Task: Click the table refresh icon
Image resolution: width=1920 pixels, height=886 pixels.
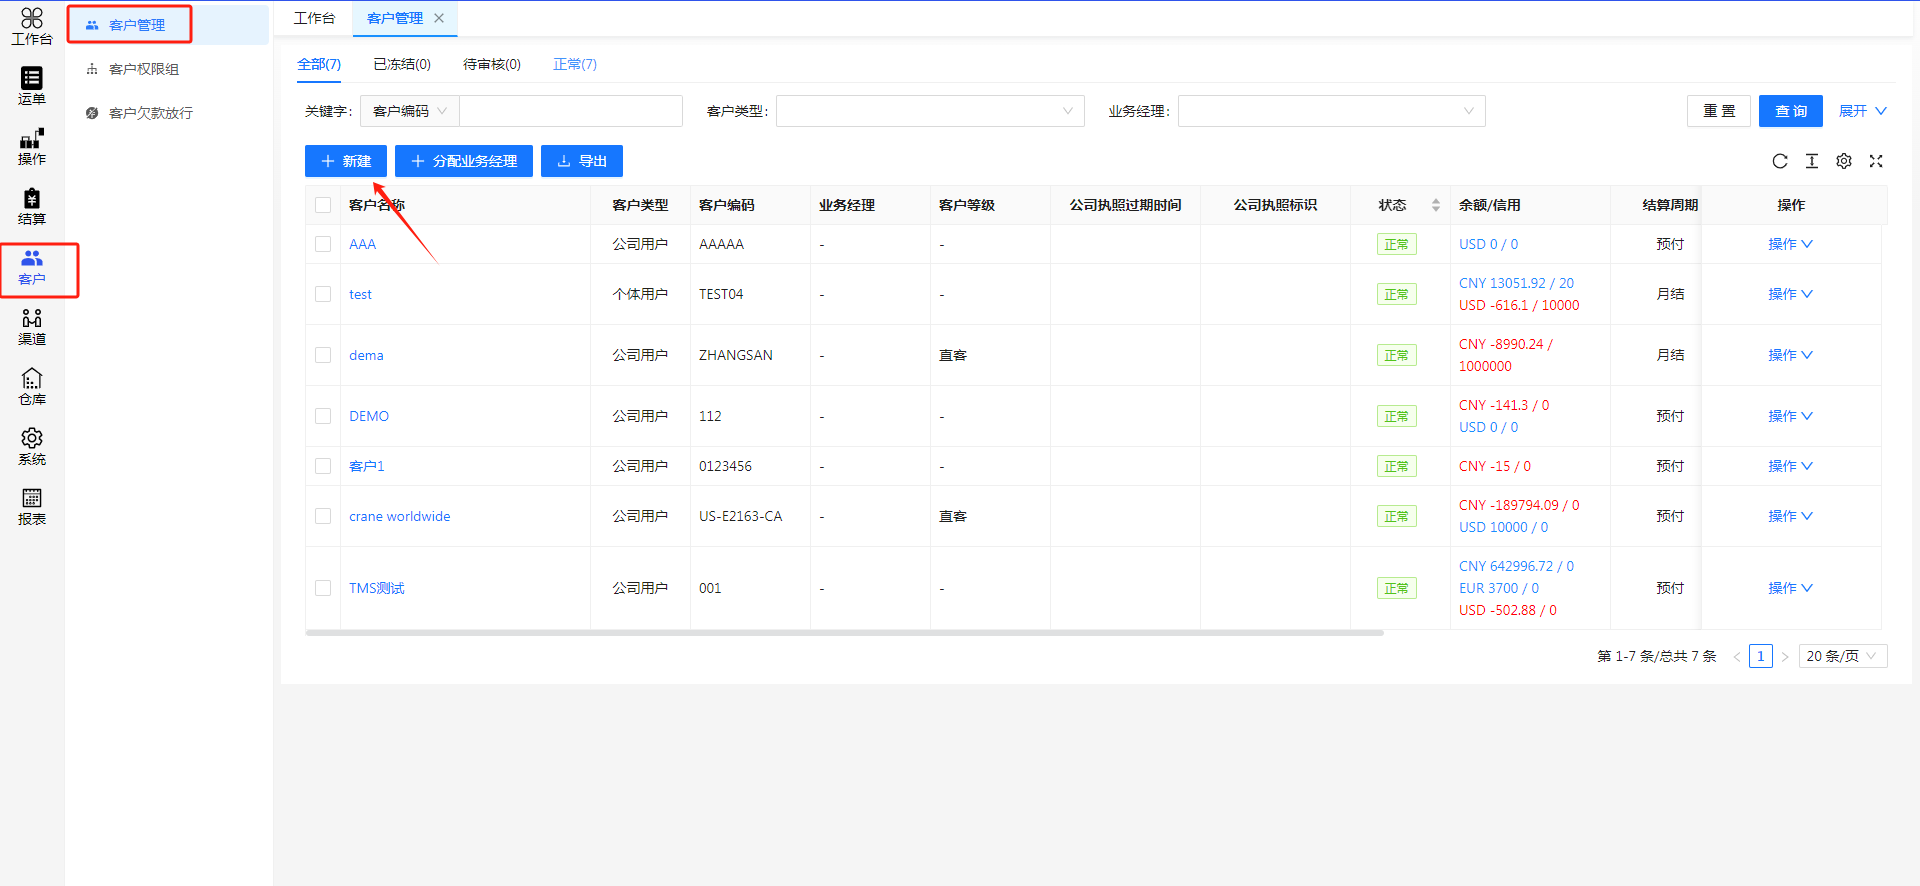Action: [1779, 161]
